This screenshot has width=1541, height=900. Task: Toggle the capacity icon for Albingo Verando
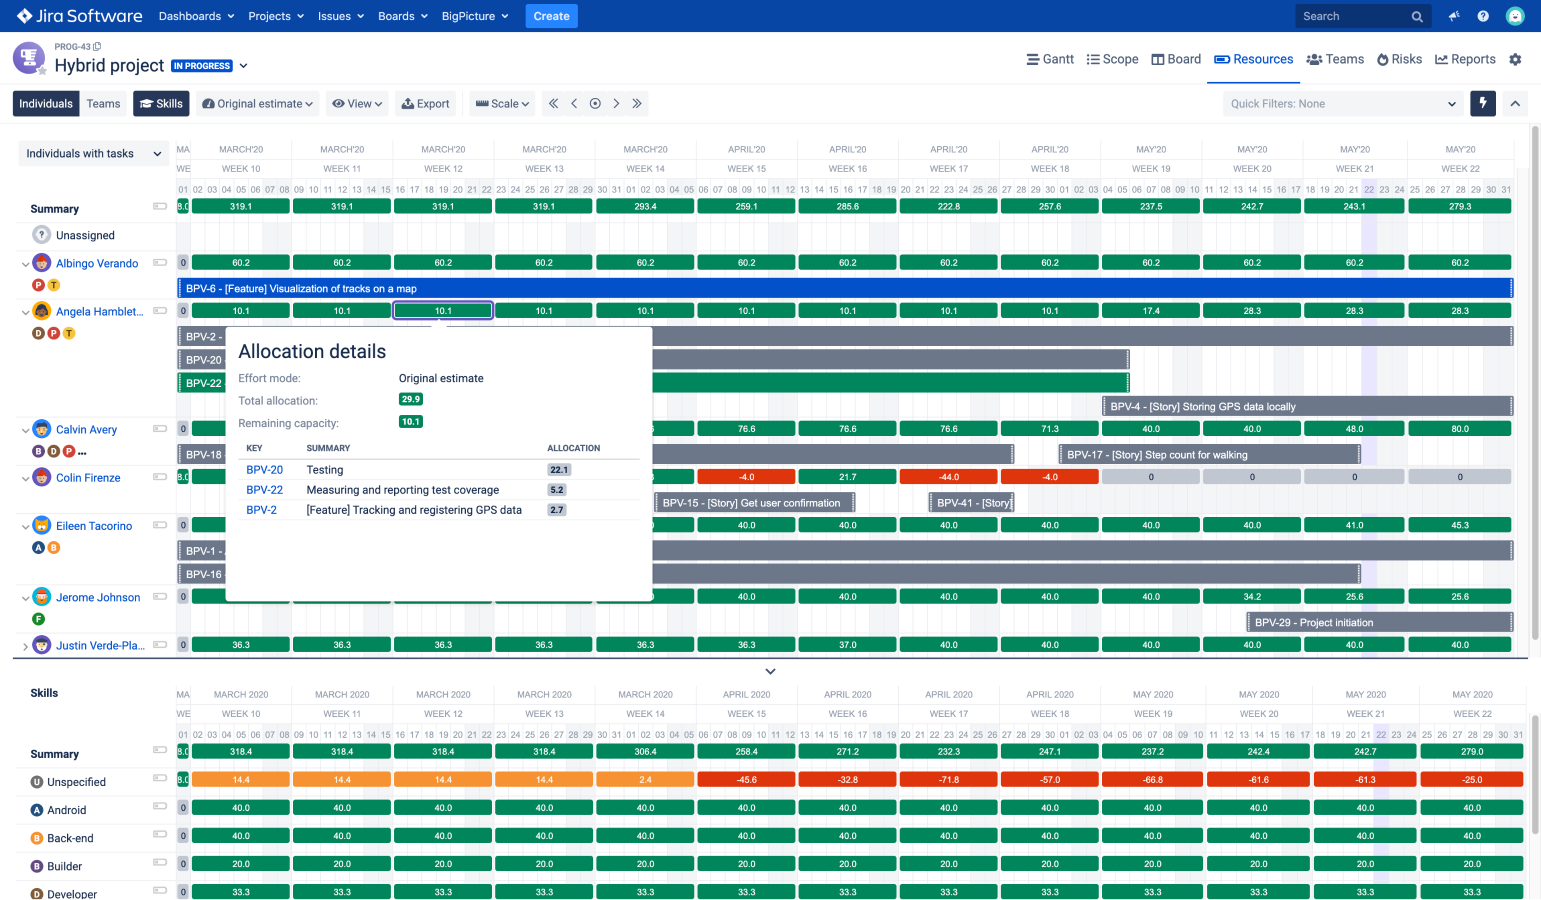(160, 262)
